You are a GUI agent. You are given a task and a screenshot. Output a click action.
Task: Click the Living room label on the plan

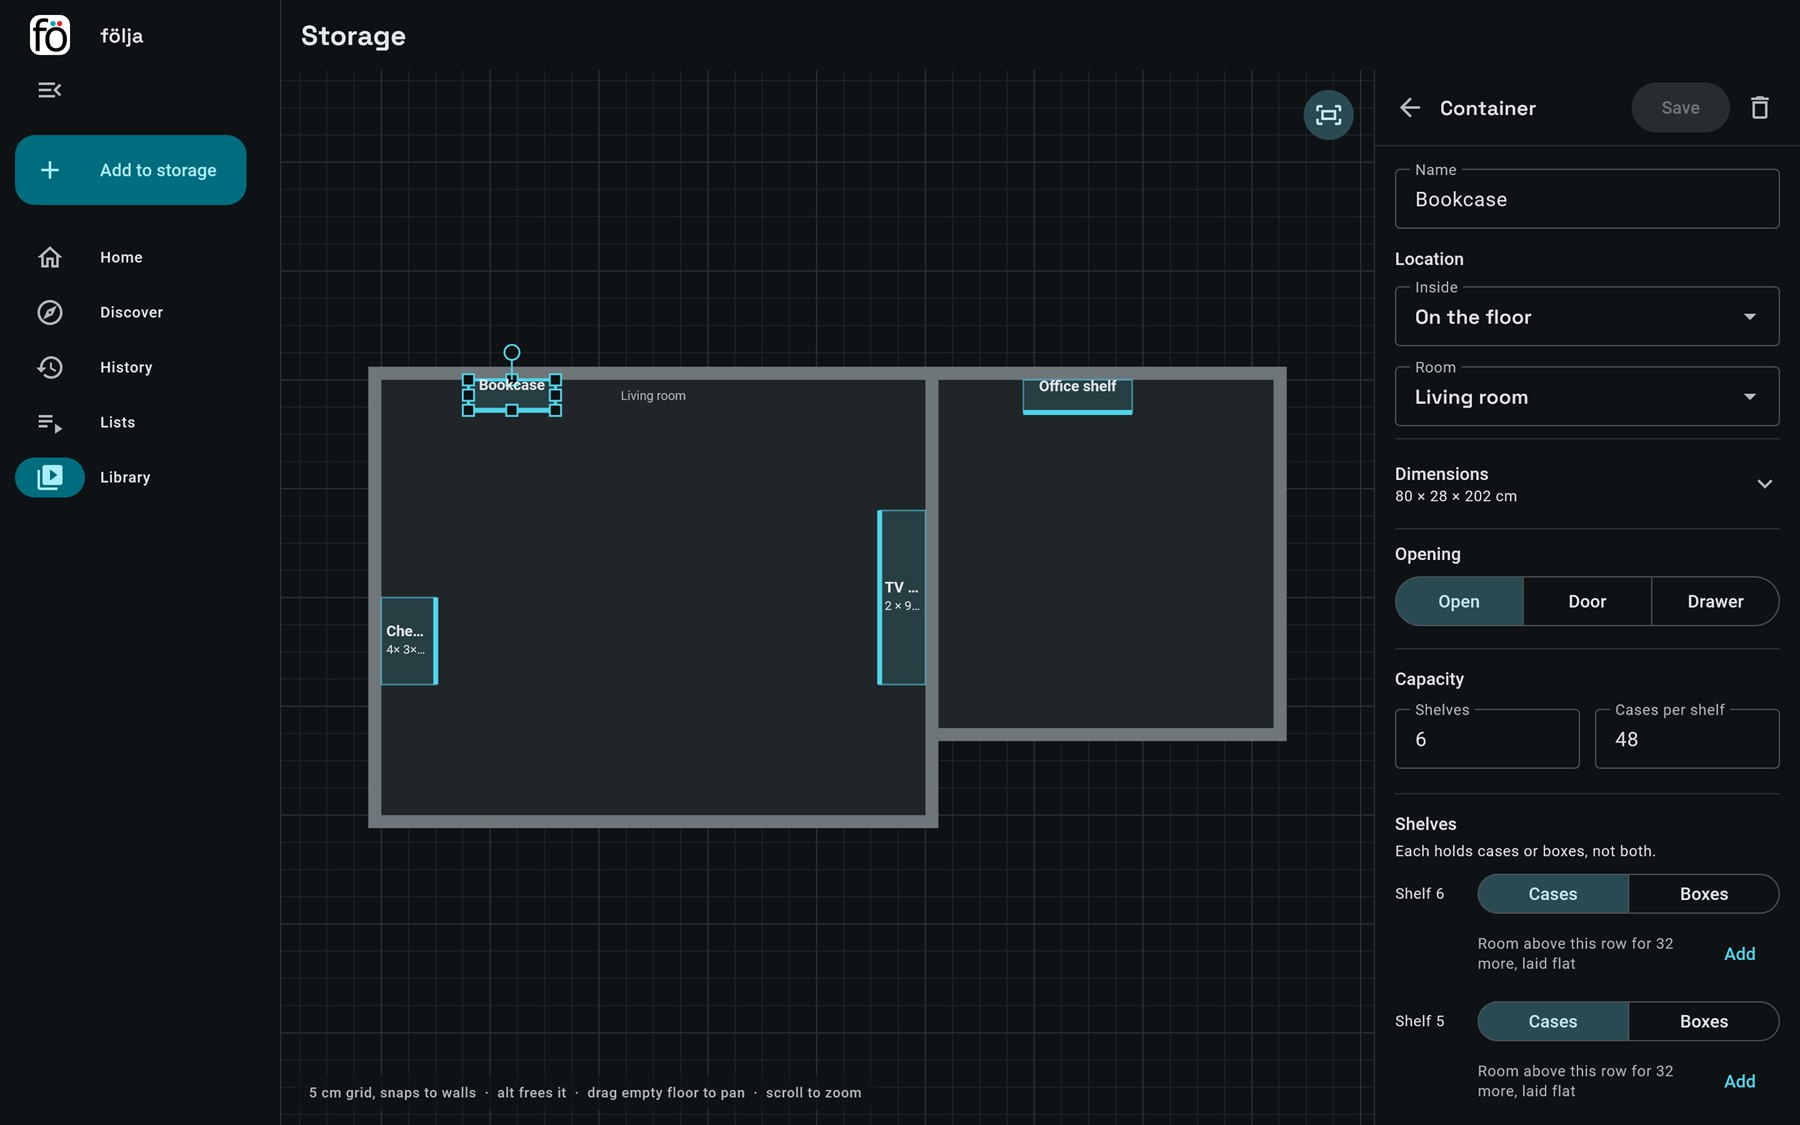click(x=653, y=396)
